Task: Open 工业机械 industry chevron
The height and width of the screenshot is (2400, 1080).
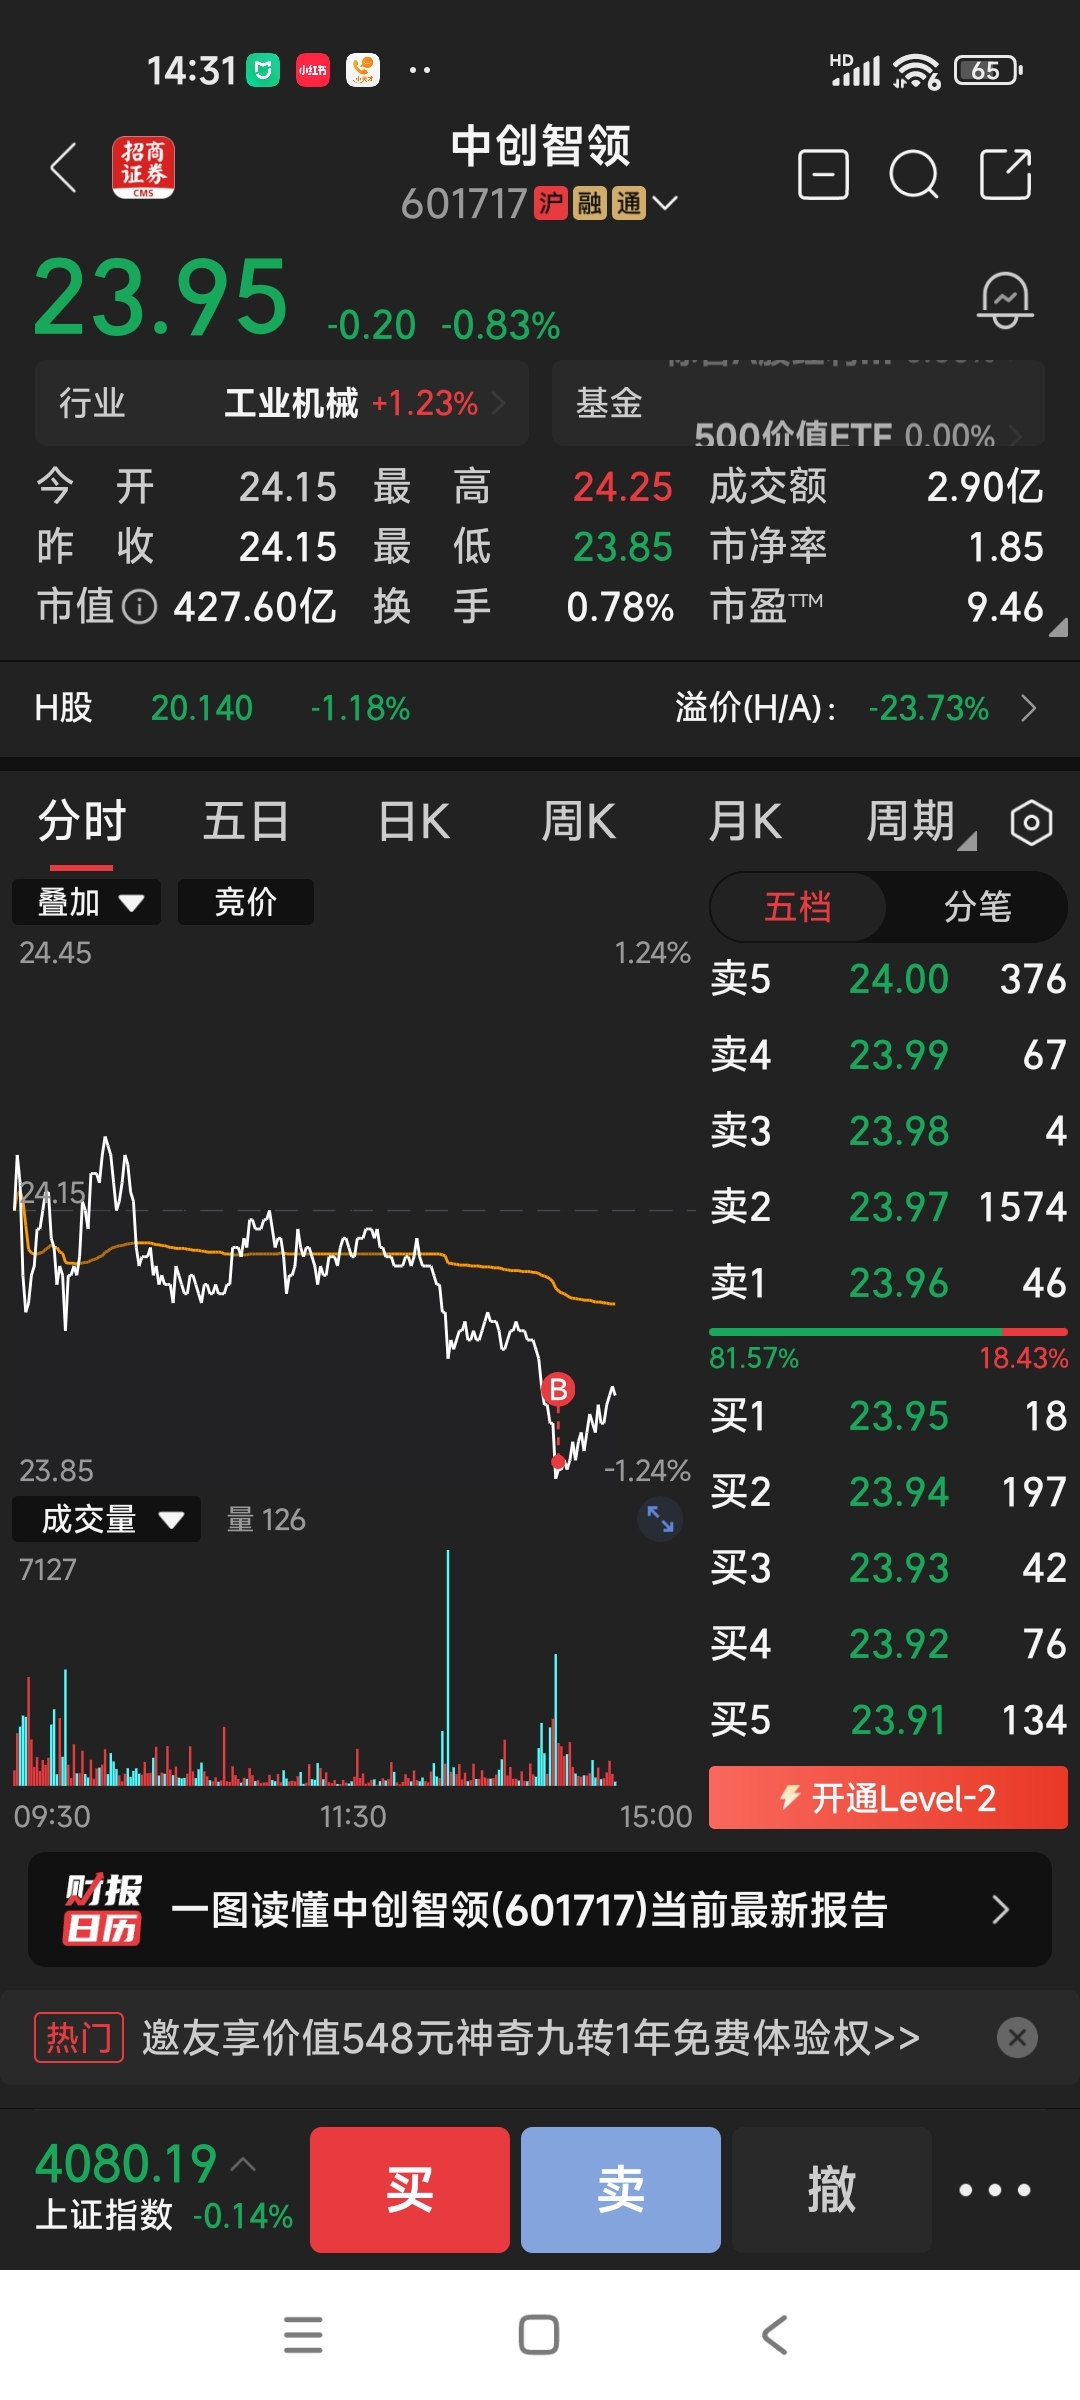Action: coord(498,403)
